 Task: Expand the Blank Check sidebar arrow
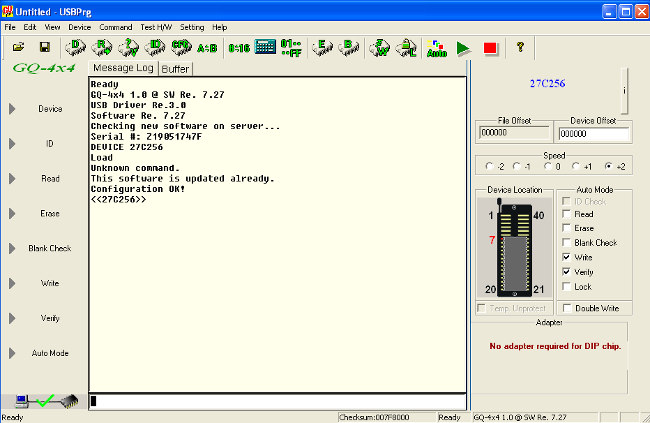tap(12, 248)
